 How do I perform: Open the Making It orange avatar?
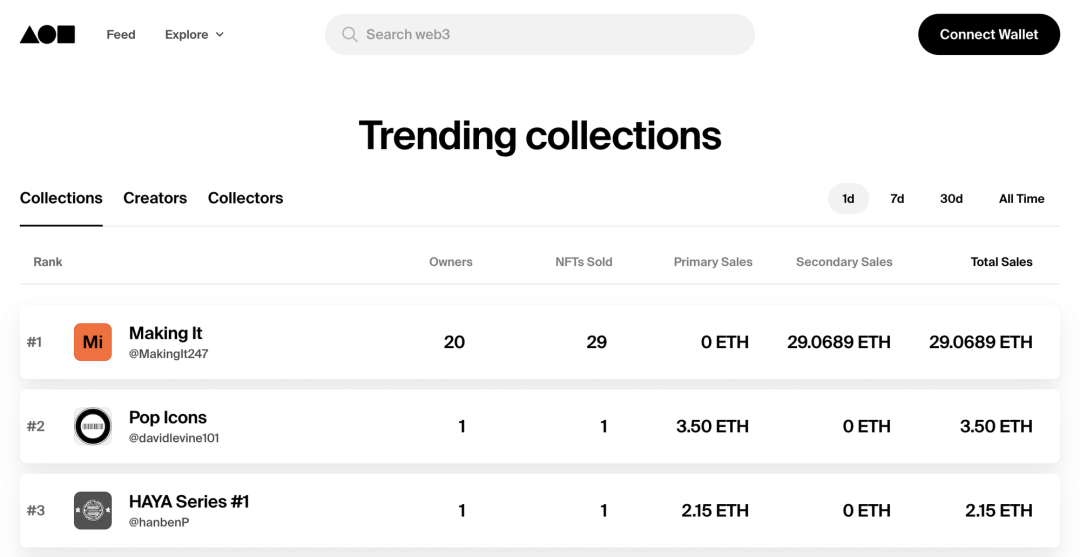coord(93,342)
